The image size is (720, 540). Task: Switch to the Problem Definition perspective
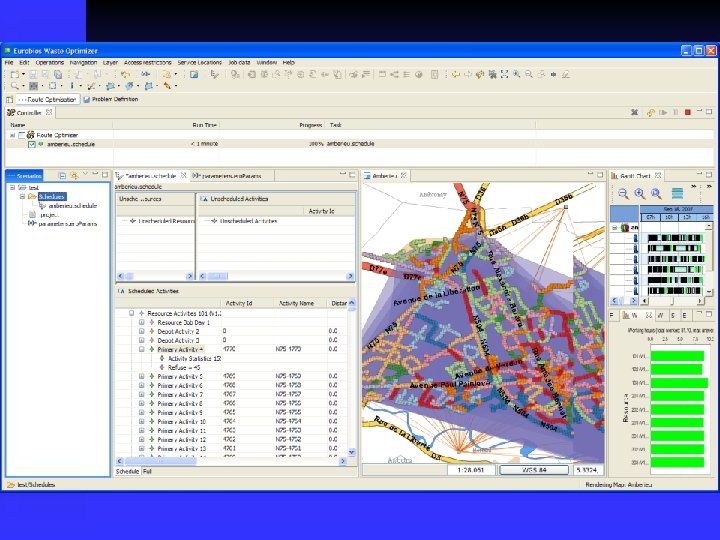point(112,99)
